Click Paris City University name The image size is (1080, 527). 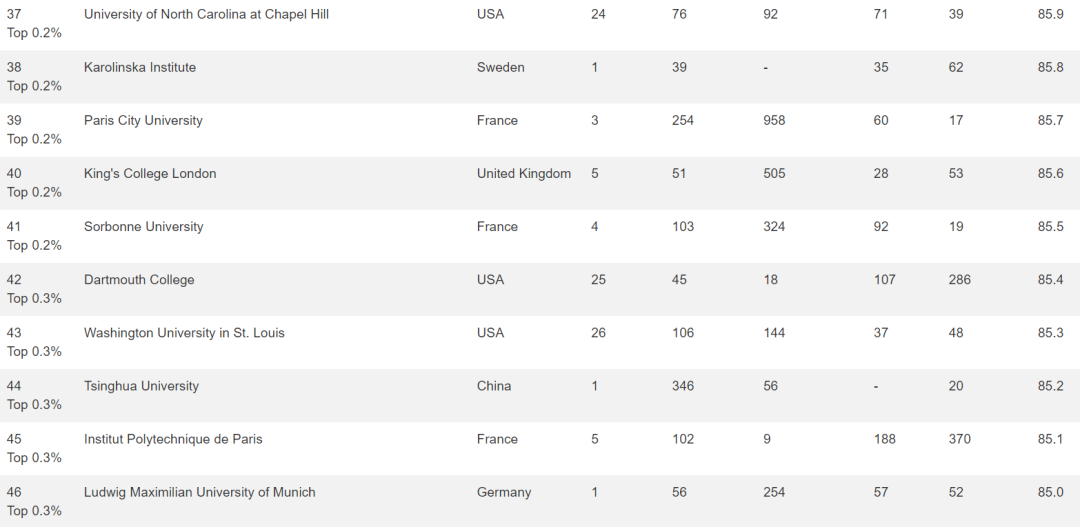[x=143, y=121]
